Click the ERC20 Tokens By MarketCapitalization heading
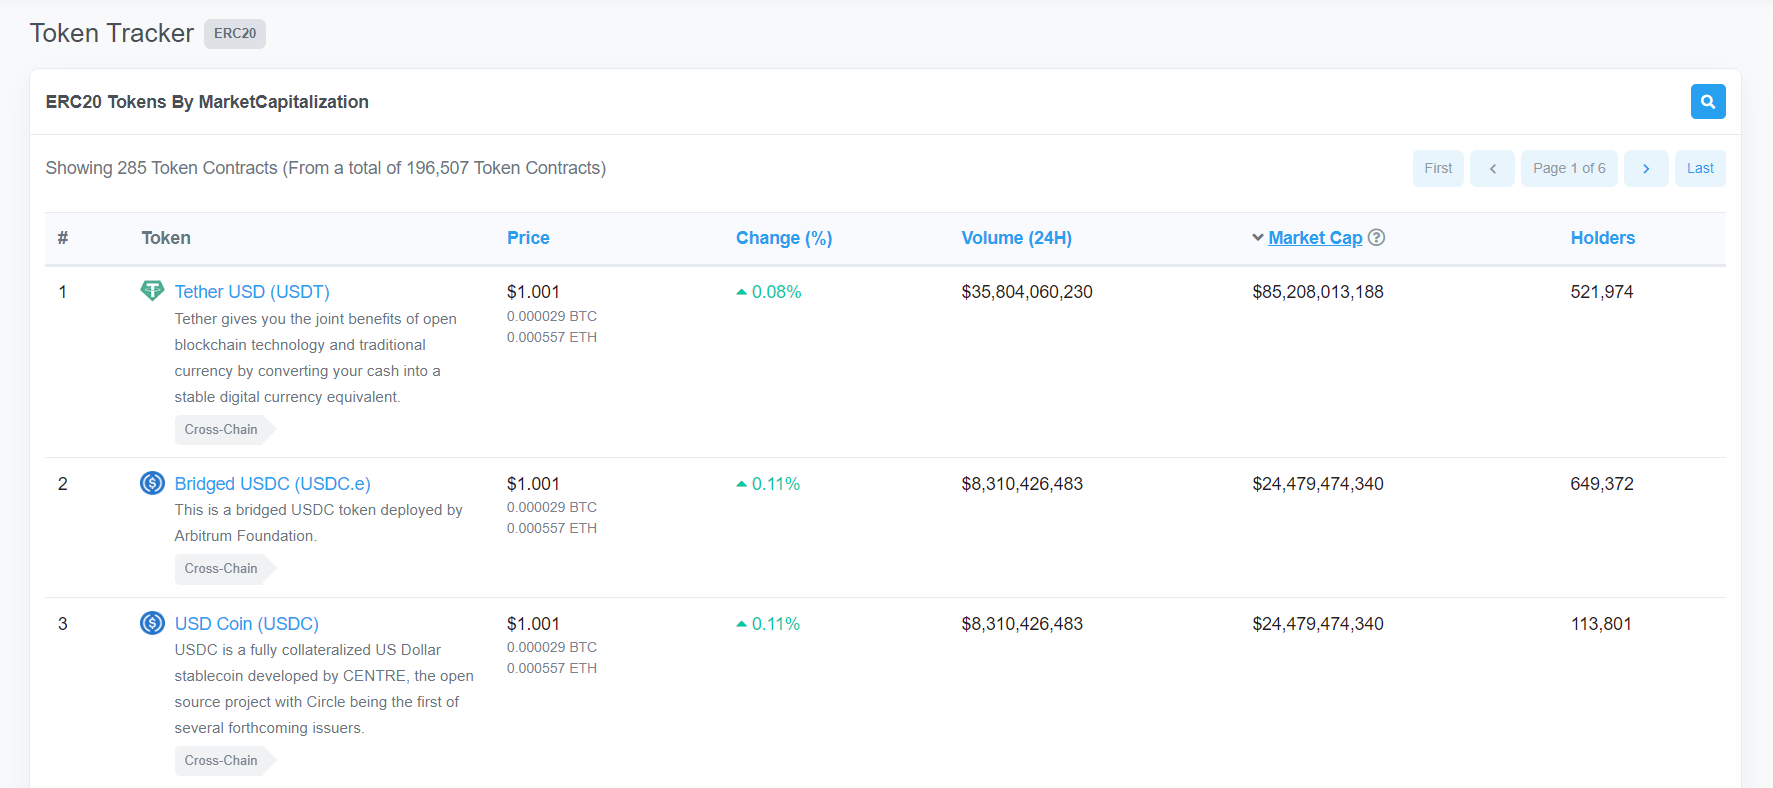Image resolution: width=1773 pixels, height=788 pixels. point(207,102)
